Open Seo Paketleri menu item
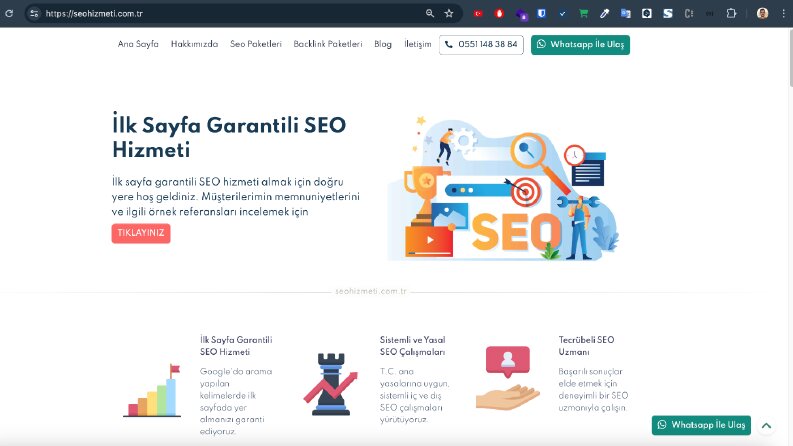 (255, 44)
